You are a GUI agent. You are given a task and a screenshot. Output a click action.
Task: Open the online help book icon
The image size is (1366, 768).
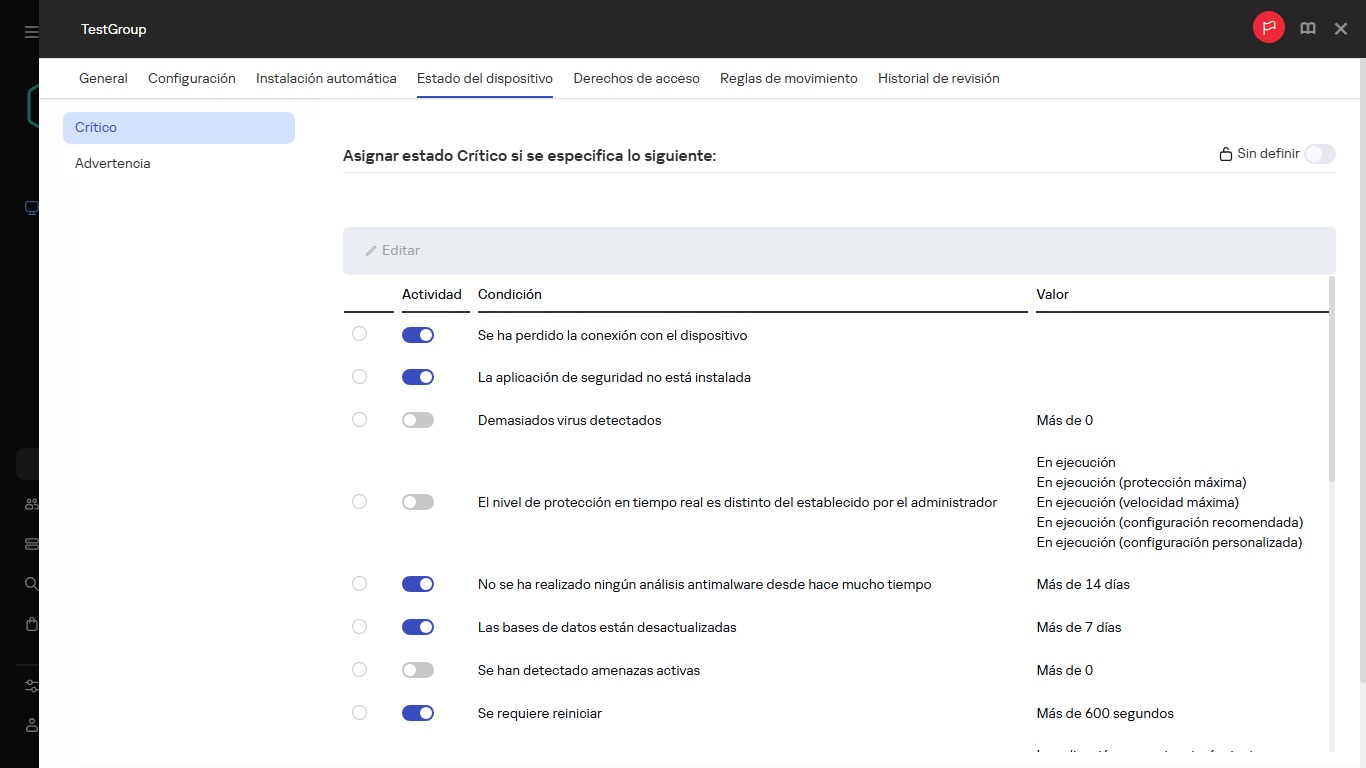click(x=1307, y=28)
